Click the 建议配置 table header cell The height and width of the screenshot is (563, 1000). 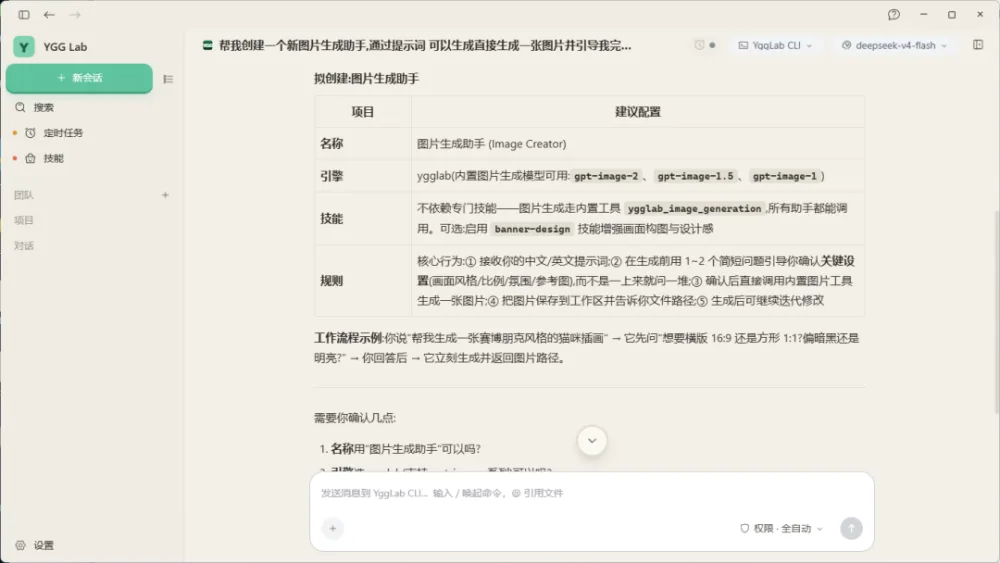tap(638, 112)
